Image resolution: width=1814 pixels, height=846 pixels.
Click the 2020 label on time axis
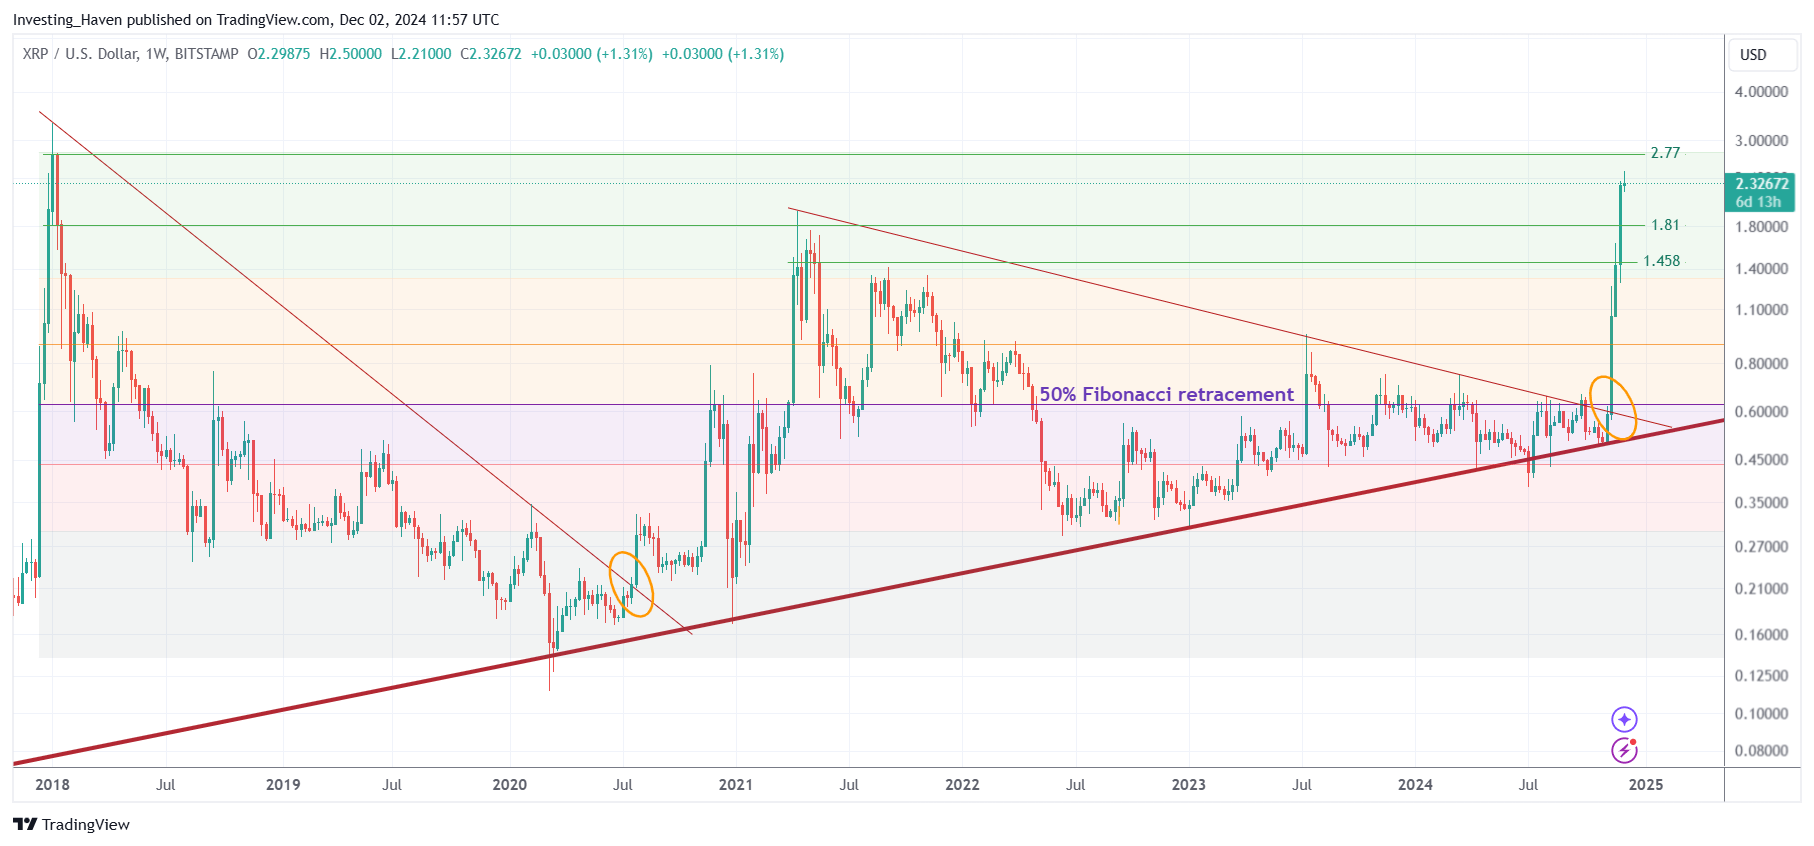tap(509, 785)
